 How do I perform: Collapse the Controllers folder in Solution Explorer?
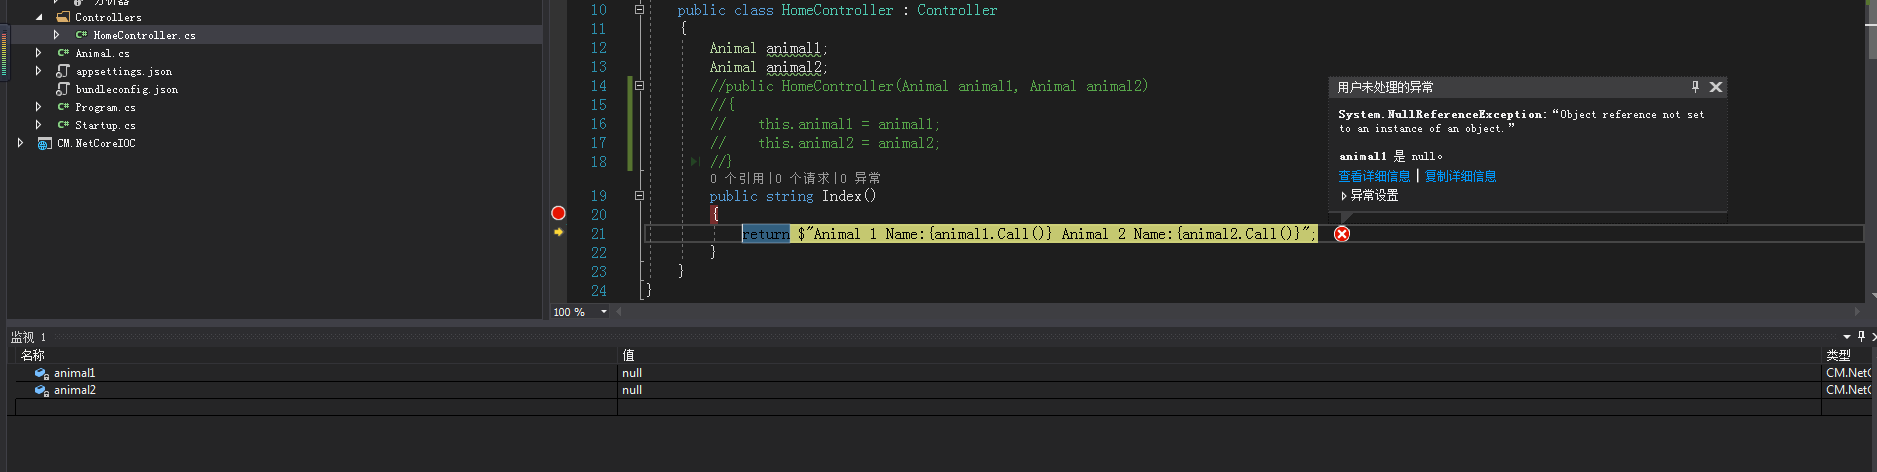(39, 17)
